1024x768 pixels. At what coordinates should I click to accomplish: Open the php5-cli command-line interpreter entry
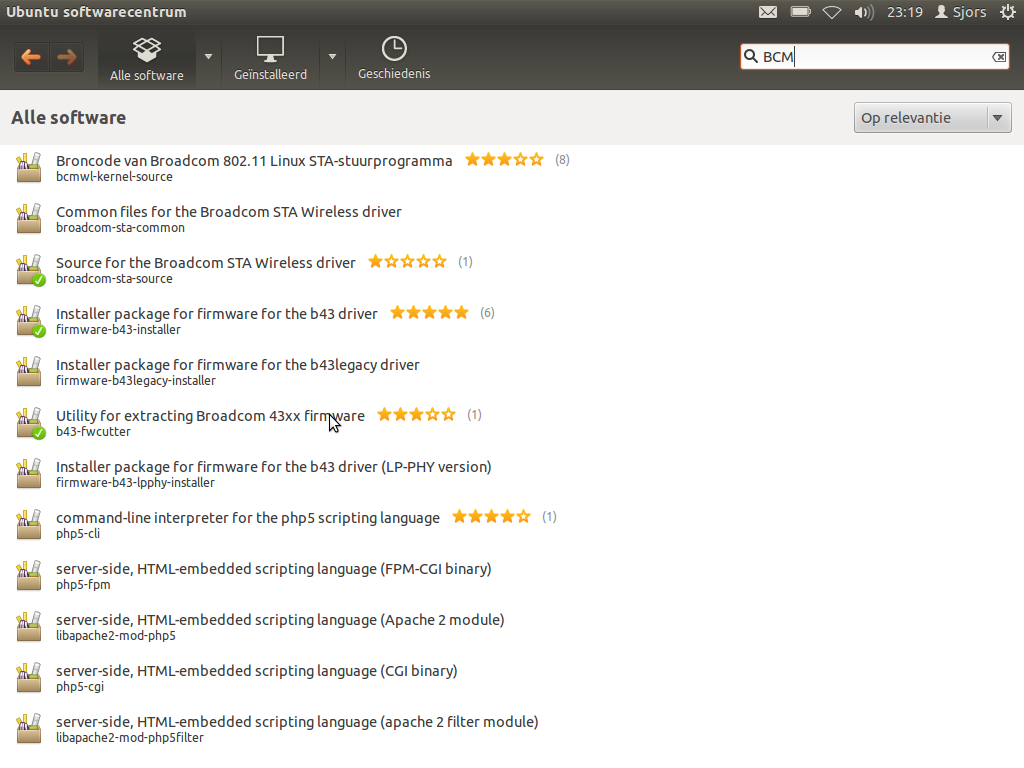point(248,518)
